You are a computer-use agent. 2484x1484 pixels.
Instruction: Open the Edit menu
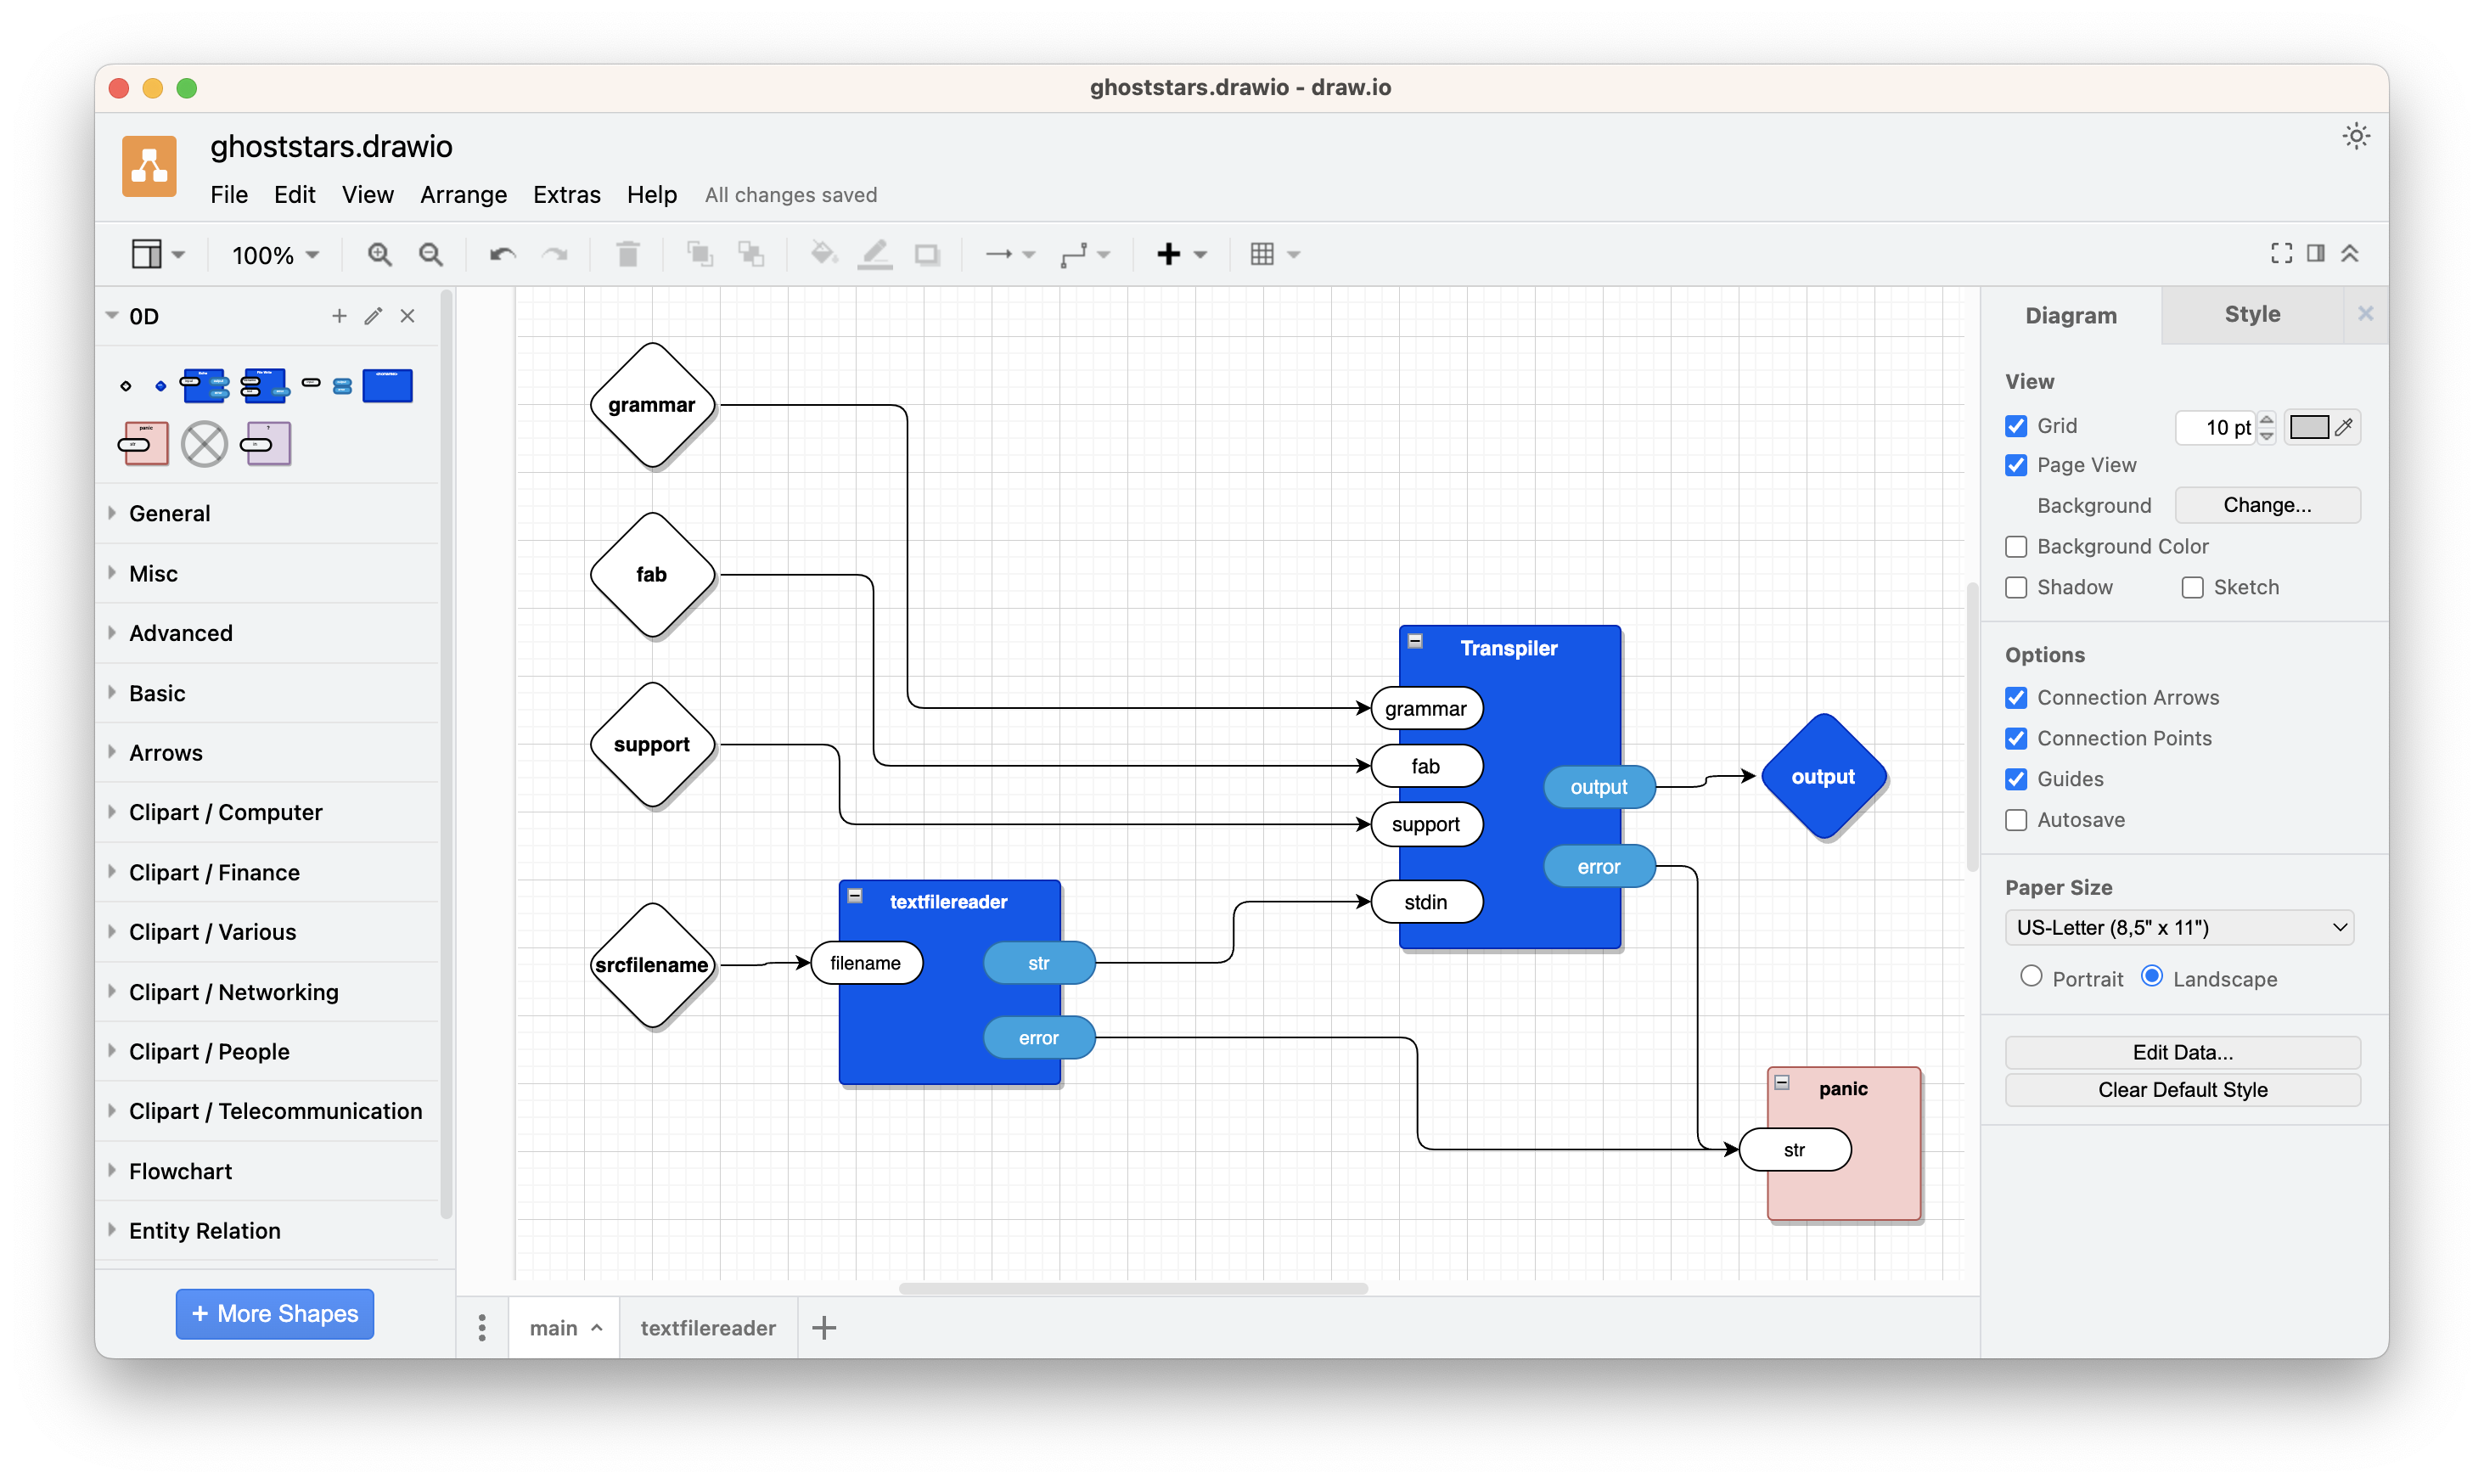[x=294, y=194]
